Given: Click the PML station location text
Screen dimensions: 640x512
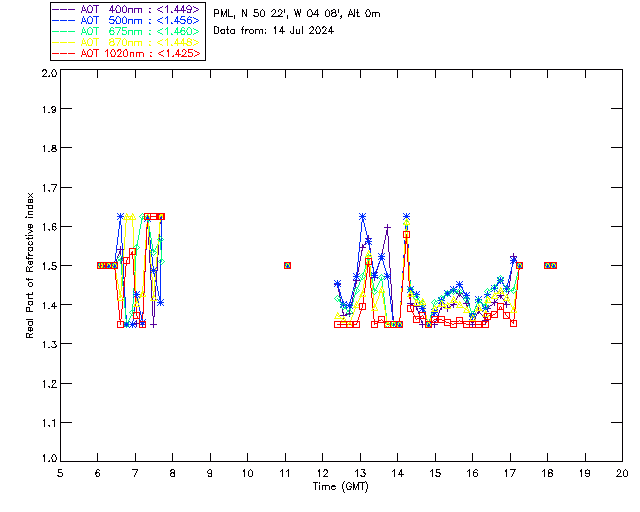Looking at the screenshot, I should point(297,14).
